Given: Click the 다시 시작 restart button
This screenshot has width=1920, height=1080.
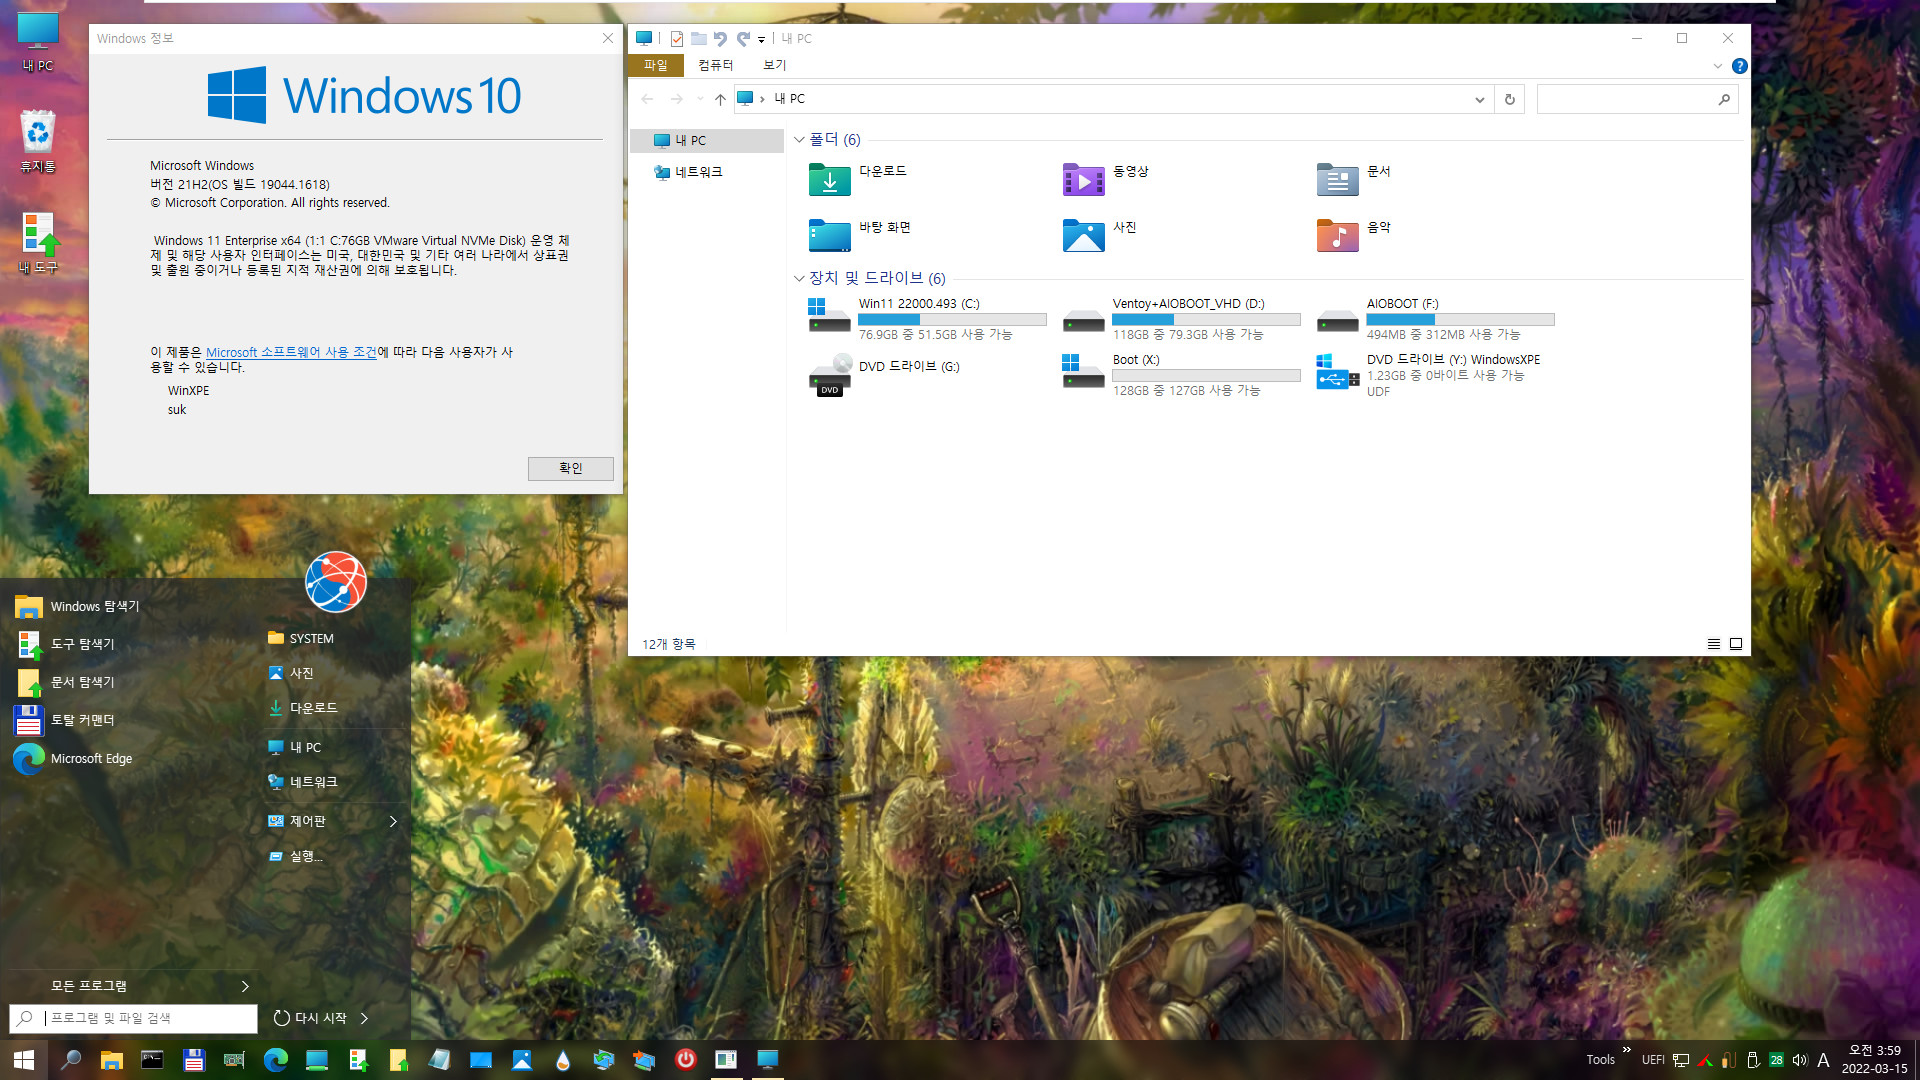Looking at the screenshot, I should pos(310,1018).
